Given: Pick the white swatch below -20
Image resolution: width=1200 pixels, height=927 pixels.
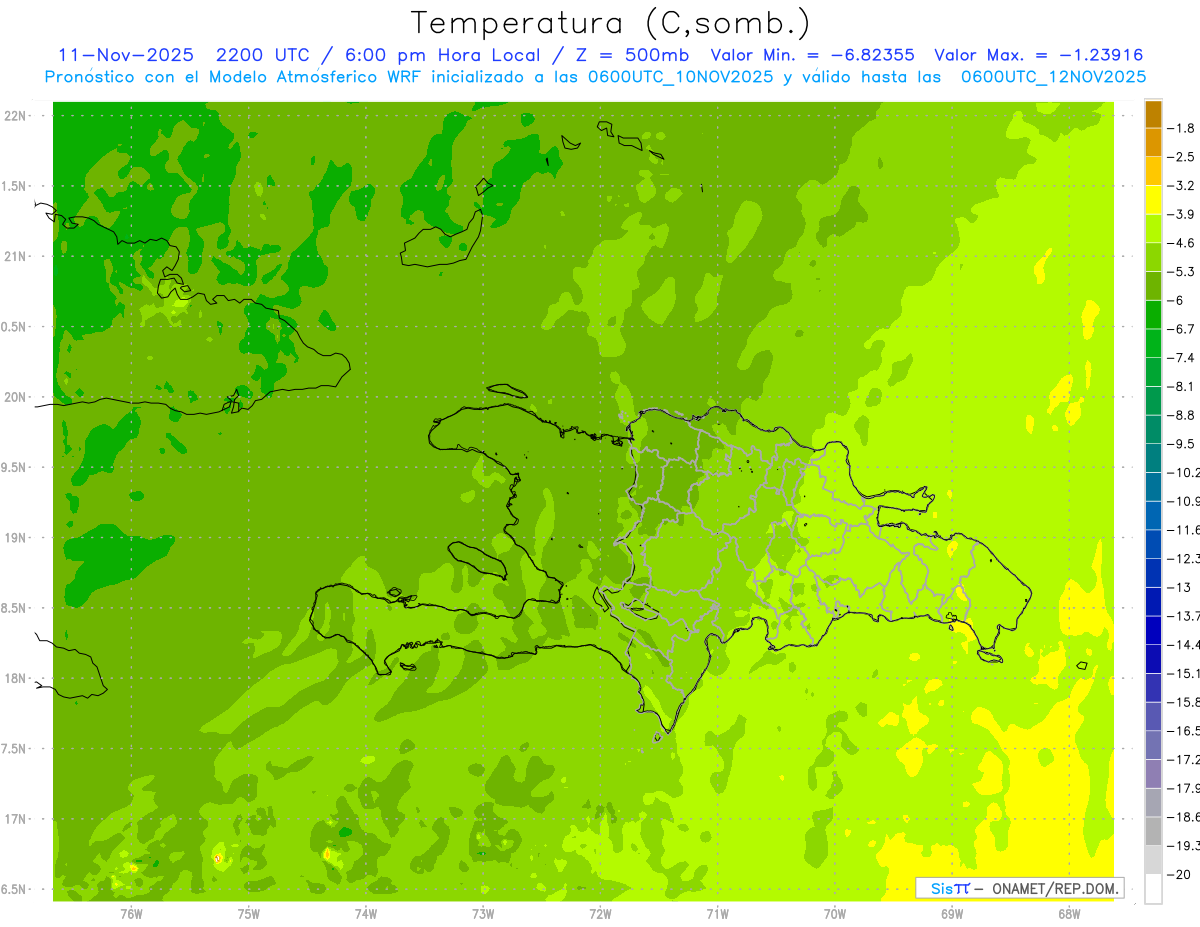Looking at the screenshot, I should (1154, 889).
